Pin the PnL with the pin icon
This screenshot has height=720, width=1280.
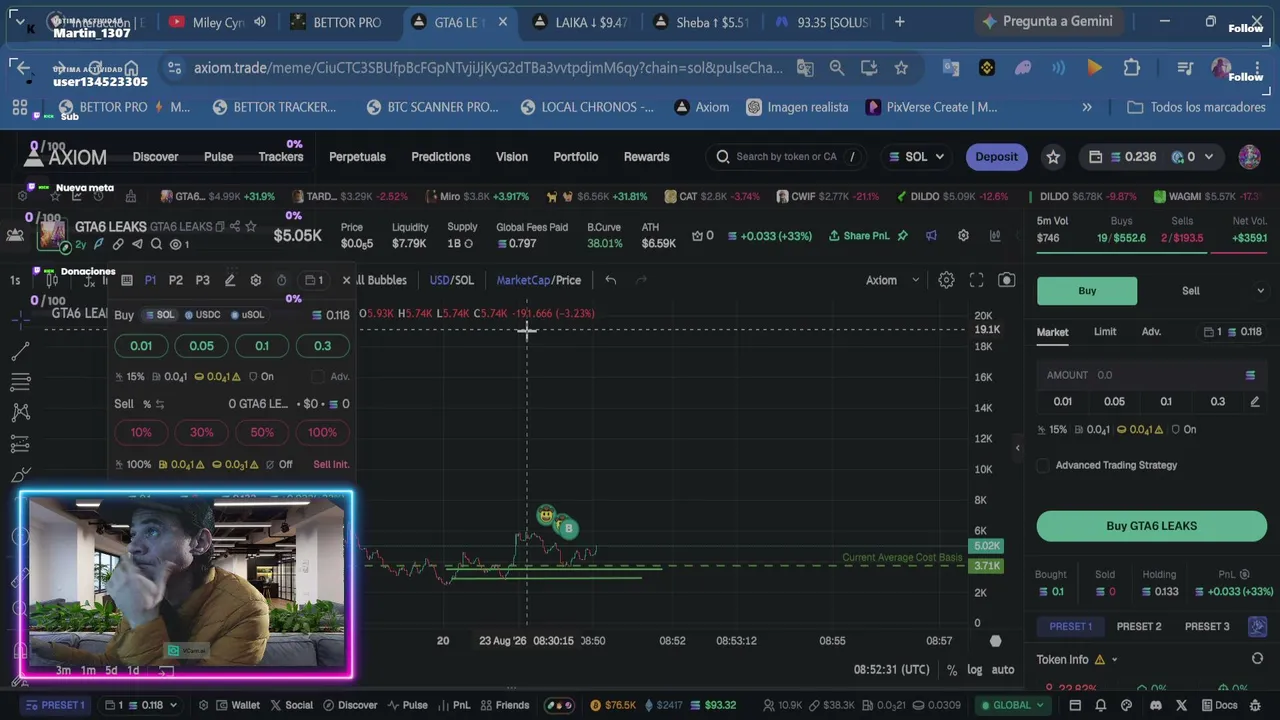click(902, 235)
